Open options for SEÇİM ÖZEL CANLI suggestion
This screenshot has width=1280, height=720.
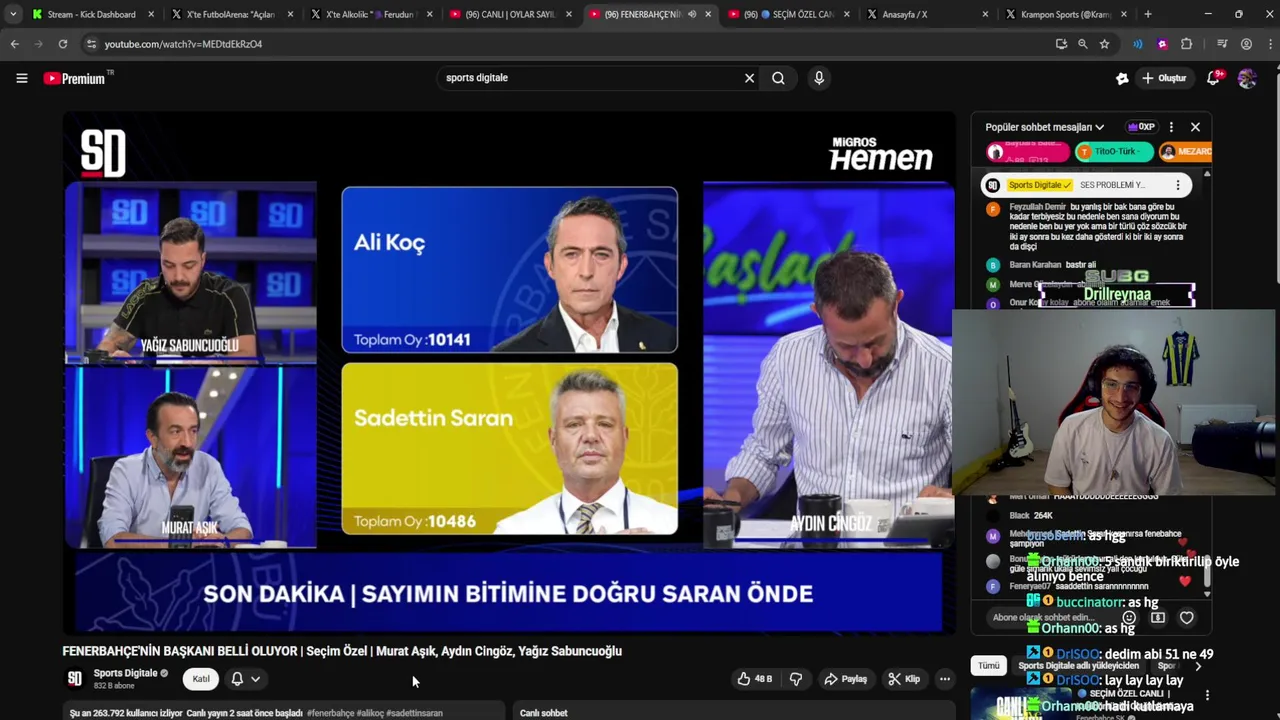[x=1207, y=695]
